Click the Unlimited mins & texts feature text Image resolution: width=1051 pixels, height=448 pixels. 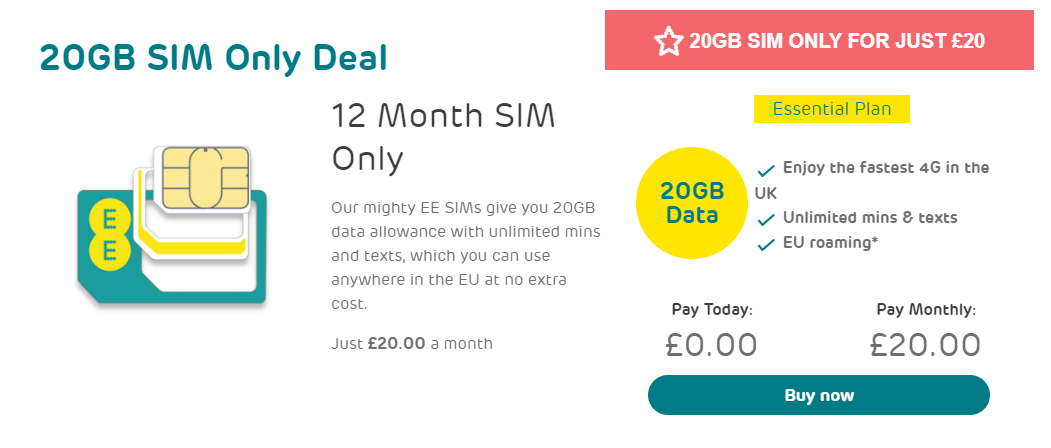[x=870, y=218]
